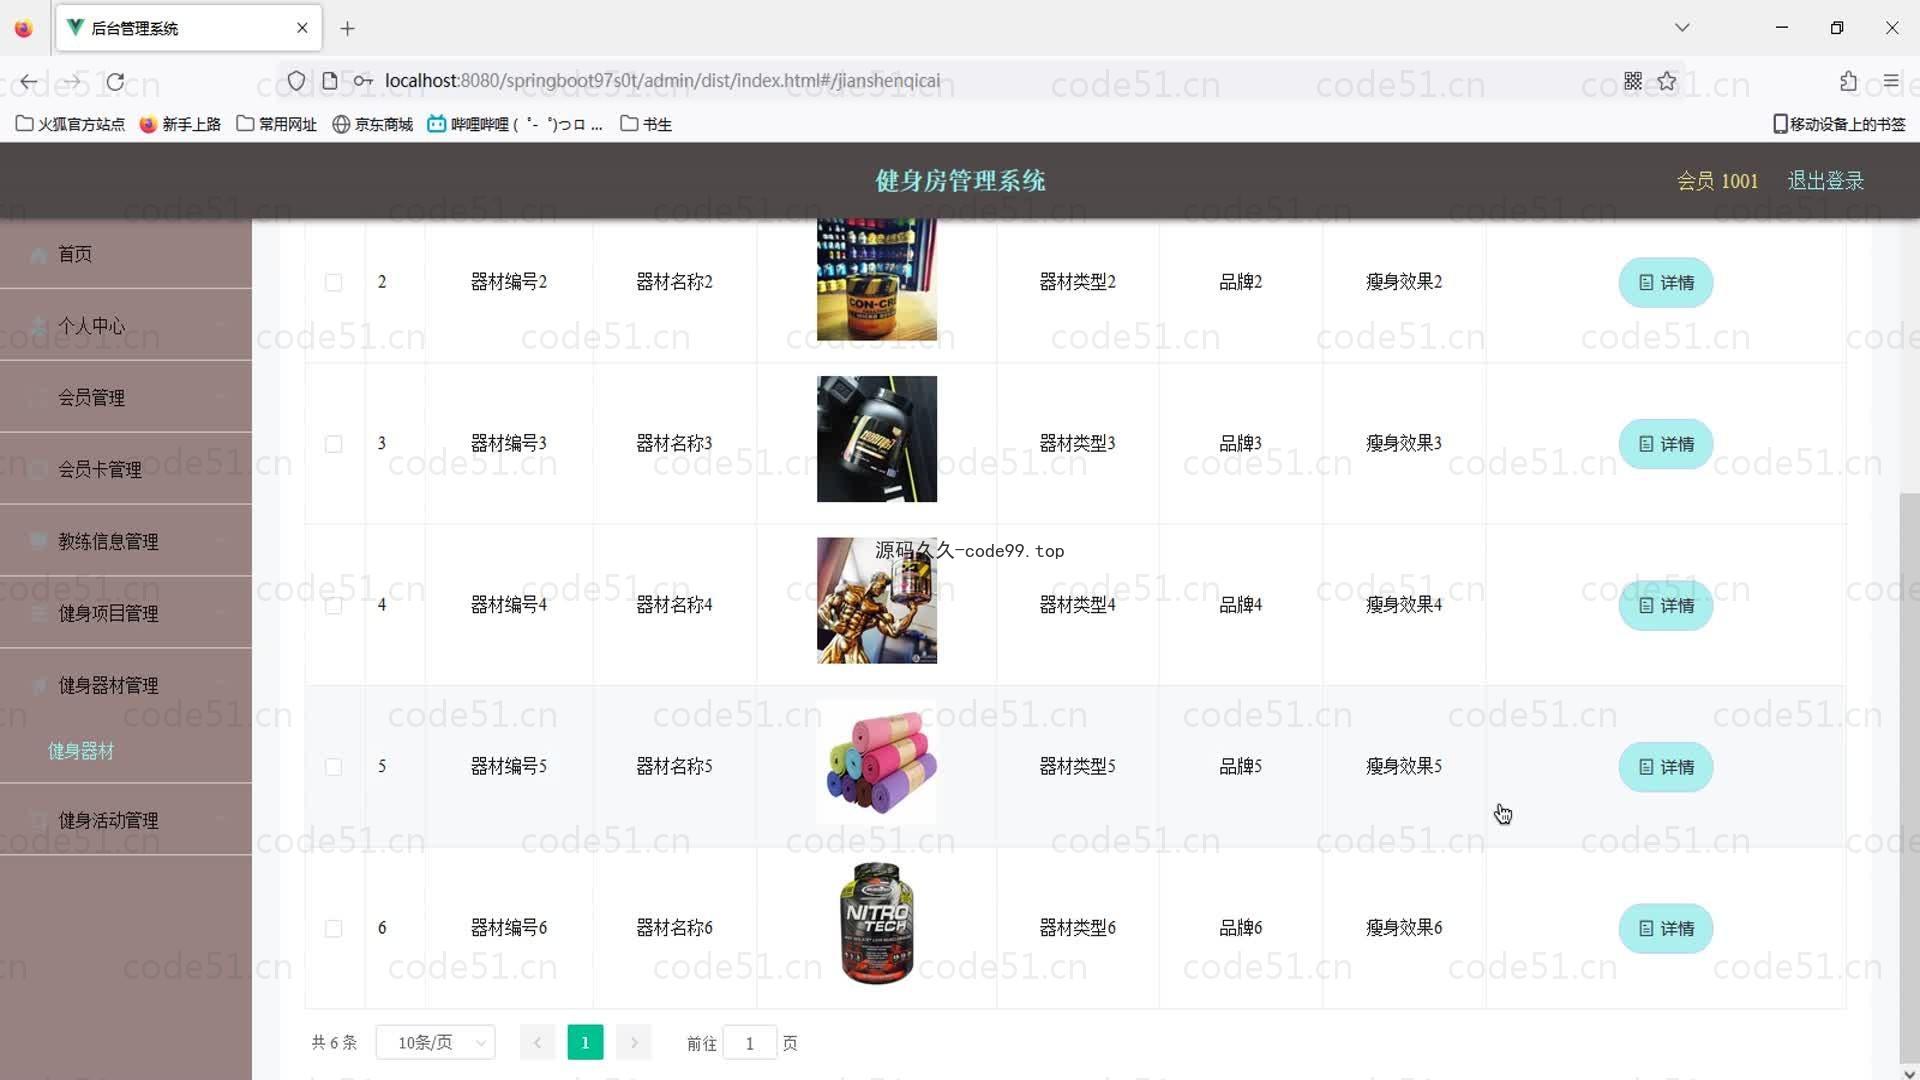Tick the checkbox for row 5
The width and height of the screenshot is (1920, 1080).
click(x=334, y=767)
